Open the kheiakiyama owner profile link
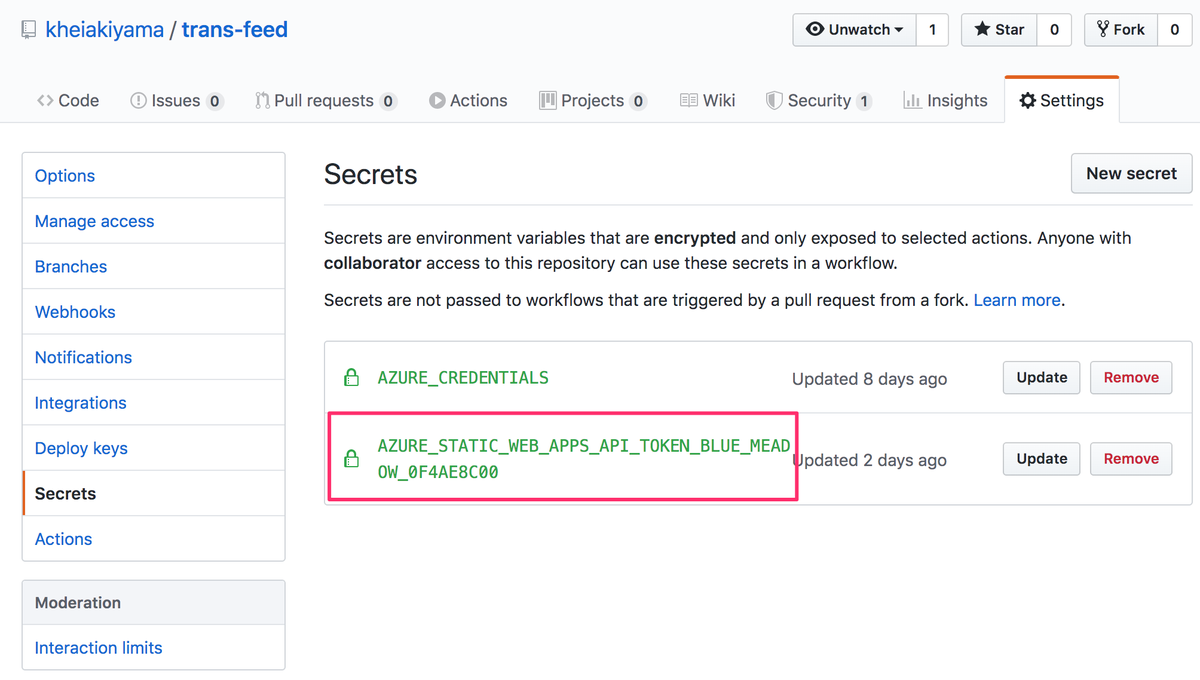Image resolution: width=1200 pixels, height=680 pixels. [105, 30]
